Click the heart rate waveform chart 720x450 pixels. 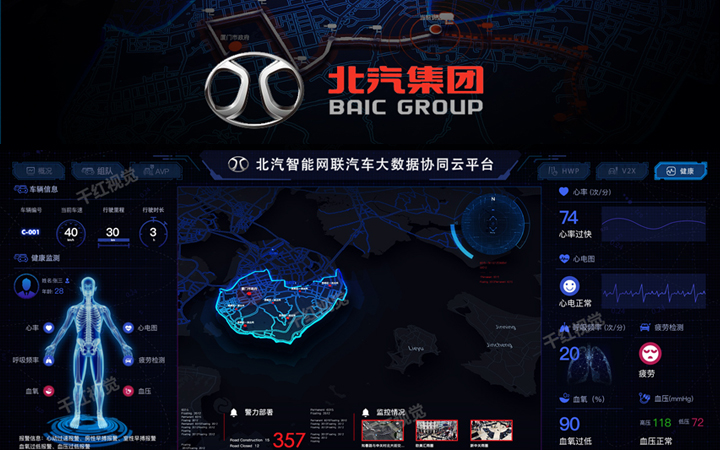(x=653, y=224)
